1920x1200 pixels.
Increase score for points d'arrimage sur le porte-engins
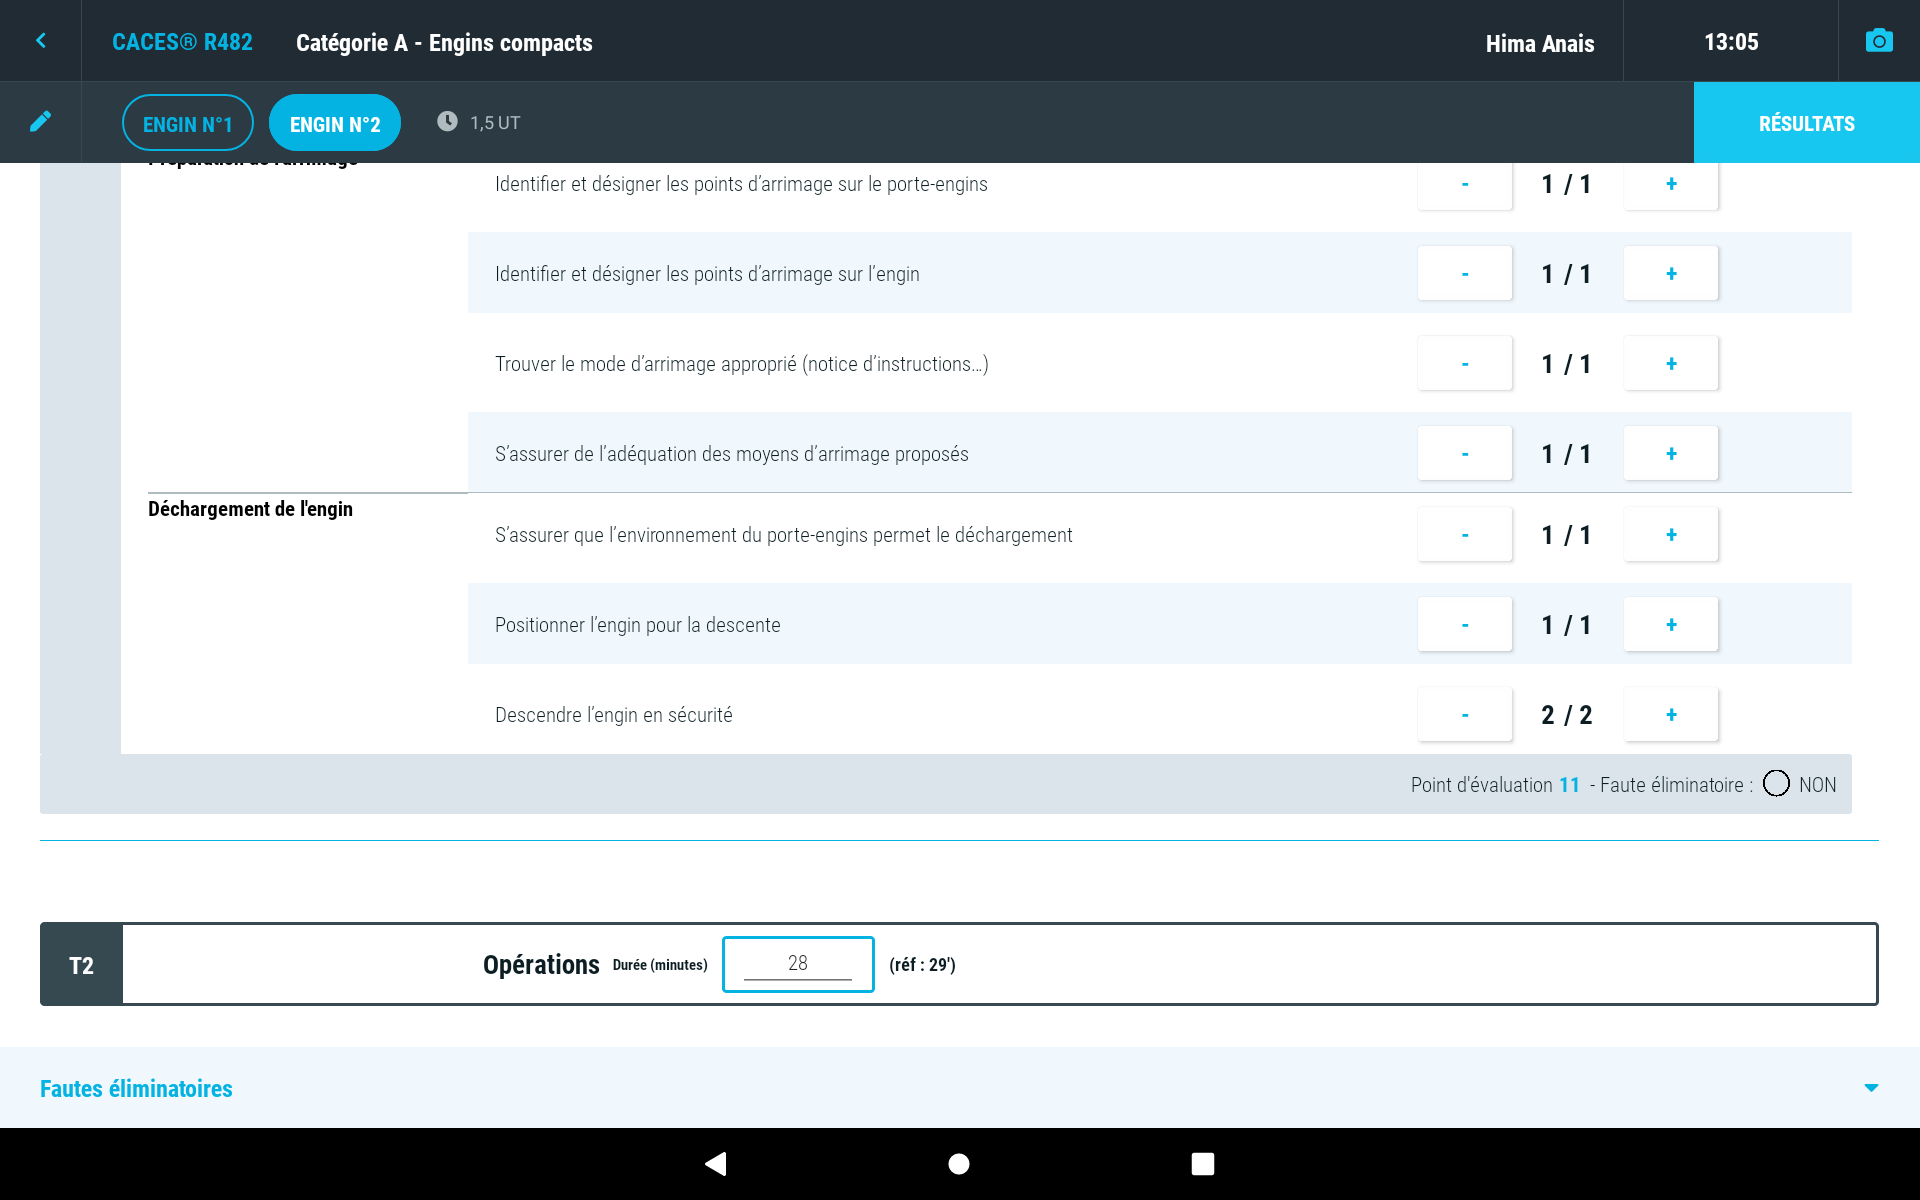(1671, 184)
